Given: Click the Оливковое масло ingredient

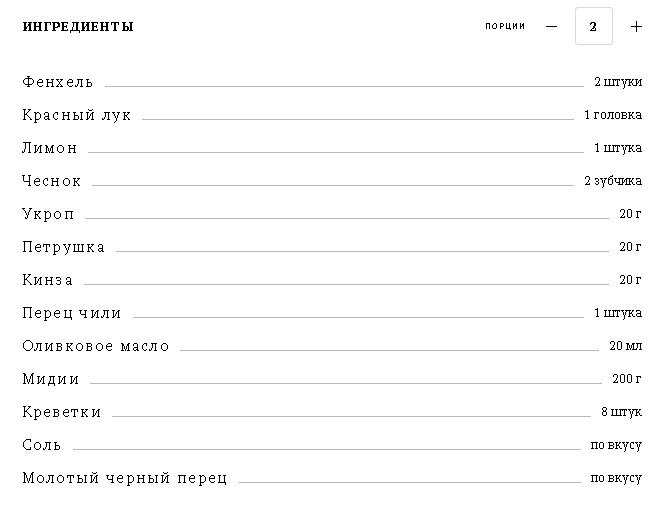Looking at the screenshot, I should point(96,346).
